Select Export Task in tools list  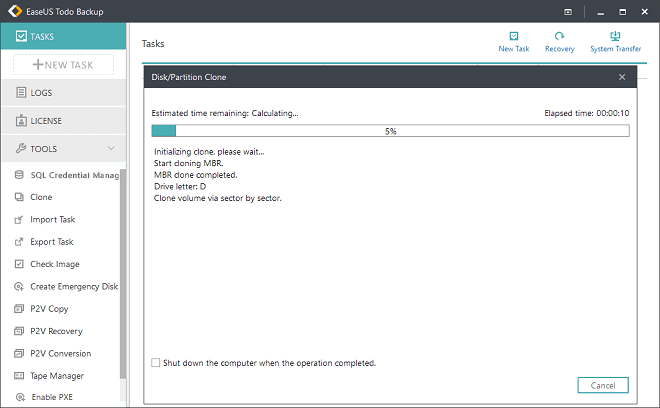pos(52,242)
